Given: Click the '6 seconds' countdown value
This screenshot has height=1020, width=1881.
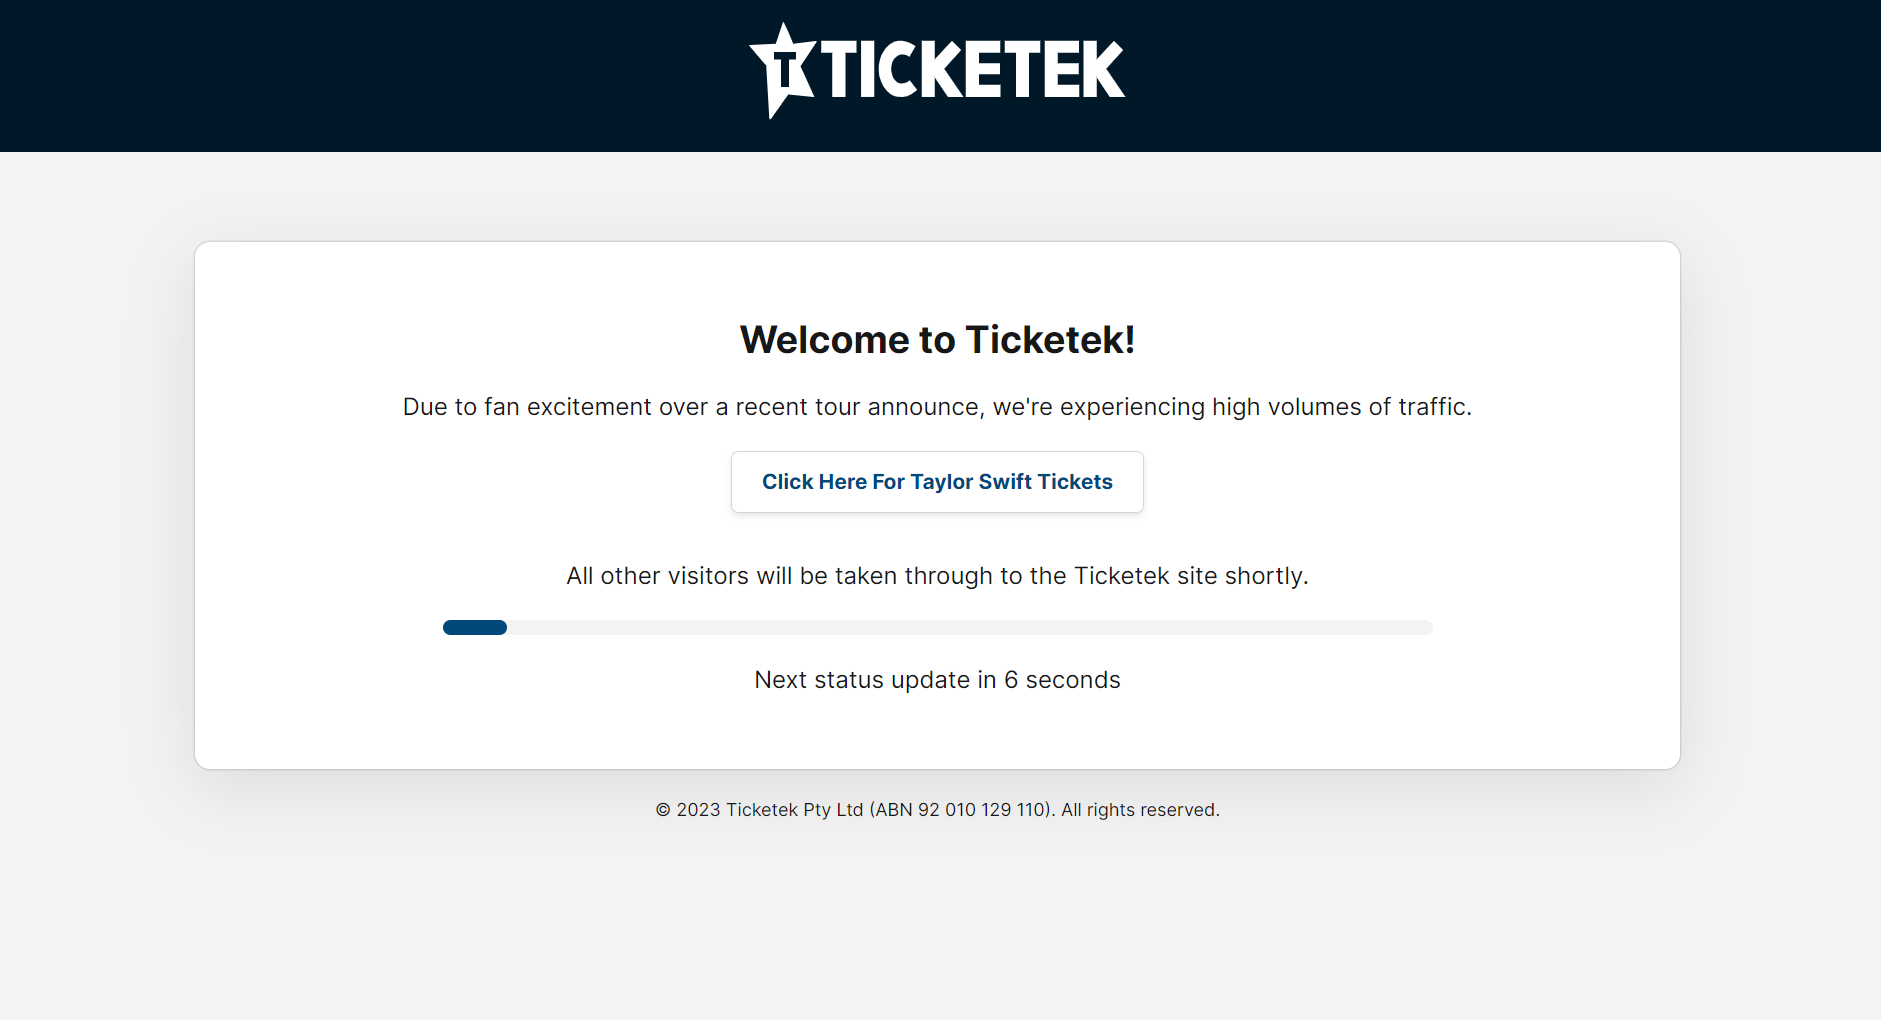Looking at the screenshot, I should coord(1062,680).
